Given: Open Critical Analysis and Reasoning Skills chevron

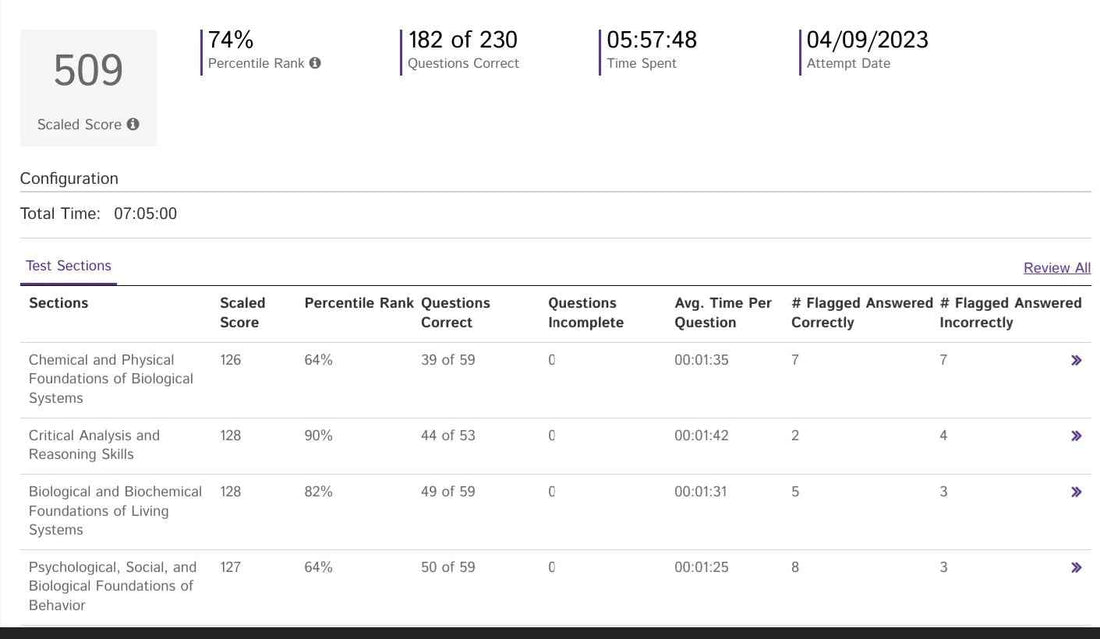Looking at the screenshot, I should (1076, 436).
